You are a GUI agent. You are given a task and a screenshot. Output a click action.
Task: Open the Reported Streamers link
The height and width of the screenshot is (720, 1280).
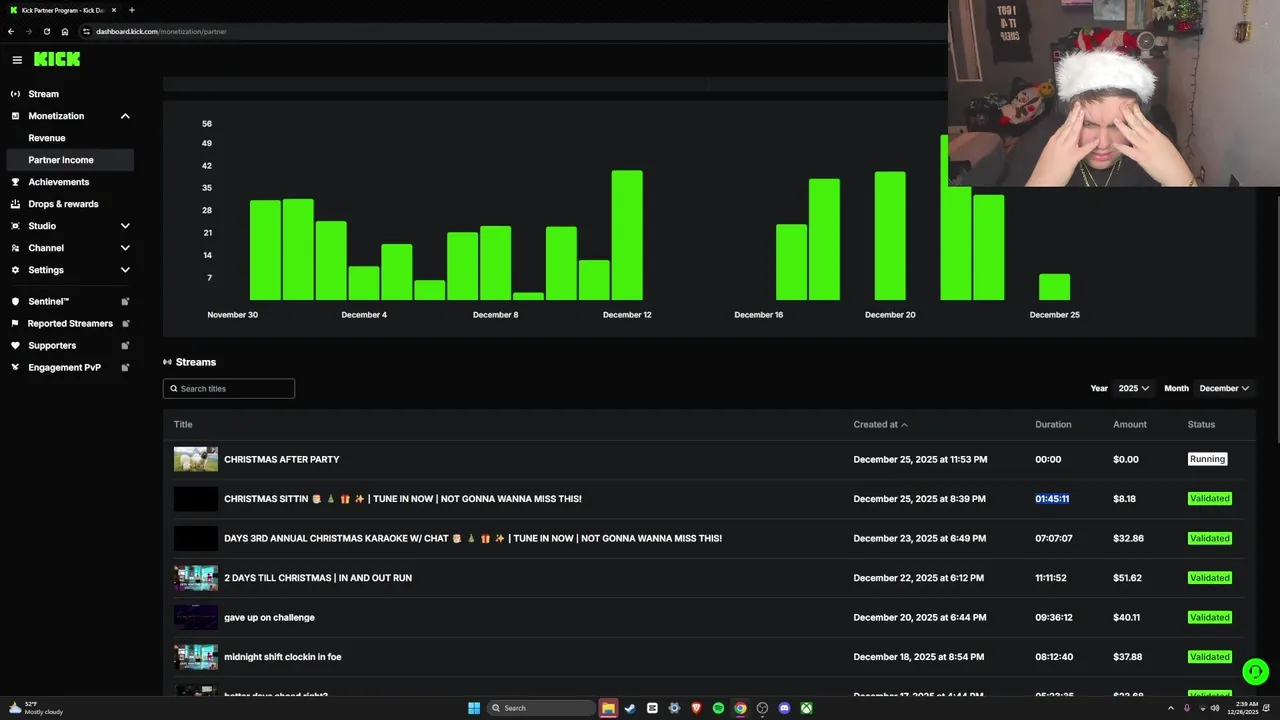(70, 323)
